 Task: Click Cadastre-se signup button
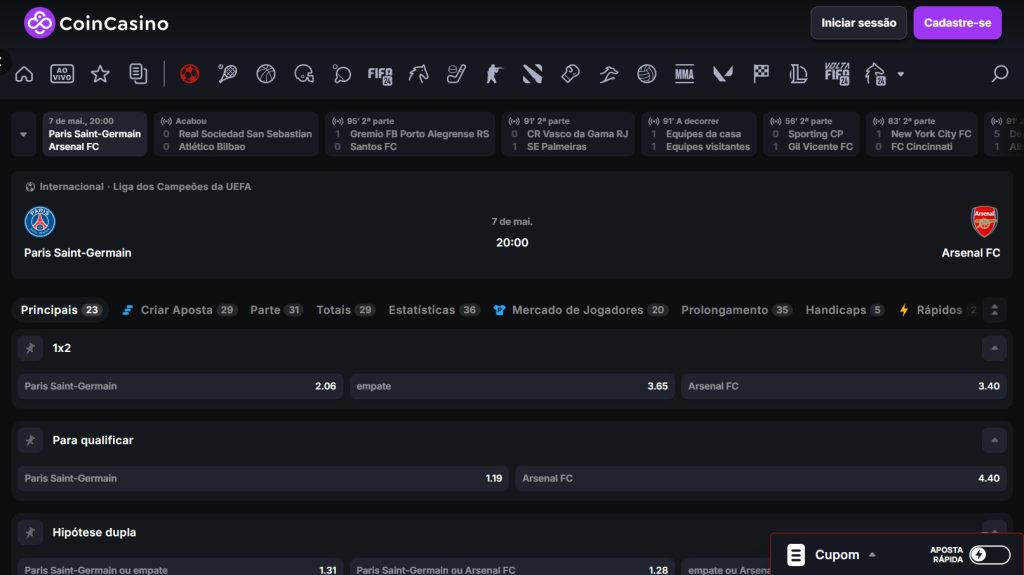pos(957,23)
